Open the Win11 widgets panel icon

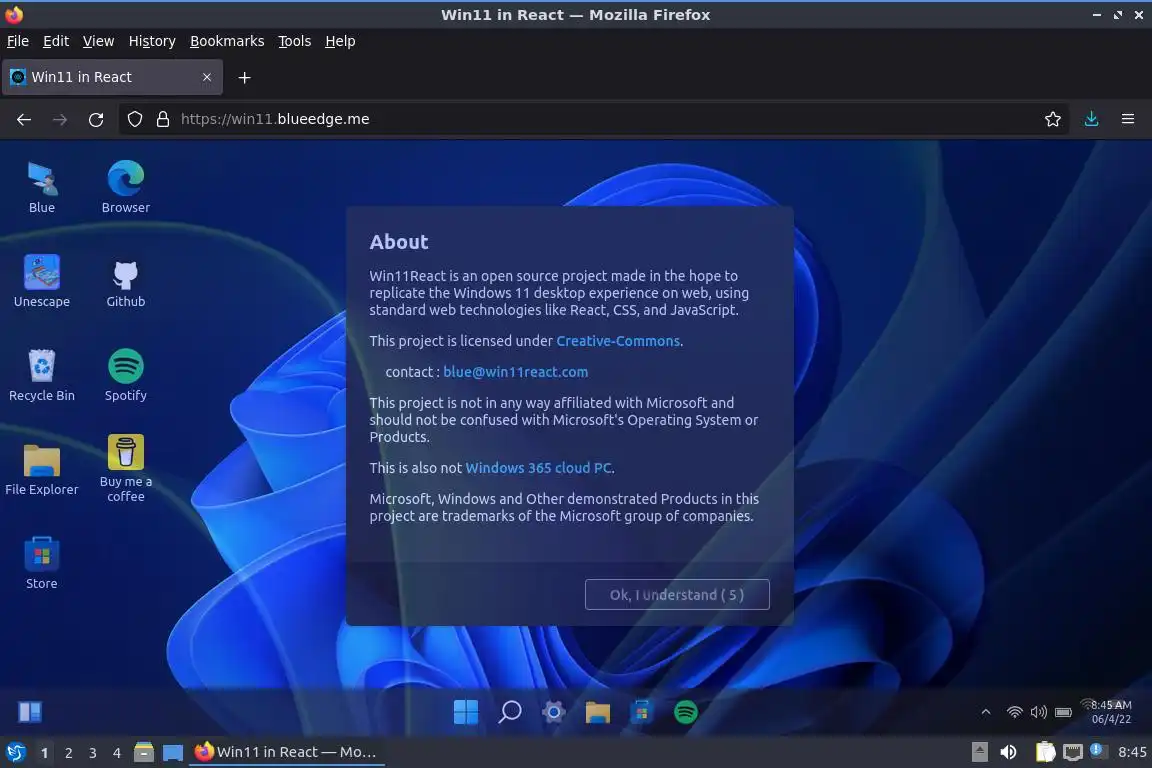pos(30,711)
